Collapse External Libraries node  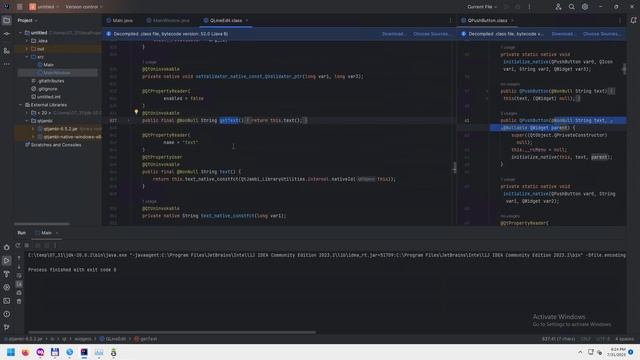(20, 105)
